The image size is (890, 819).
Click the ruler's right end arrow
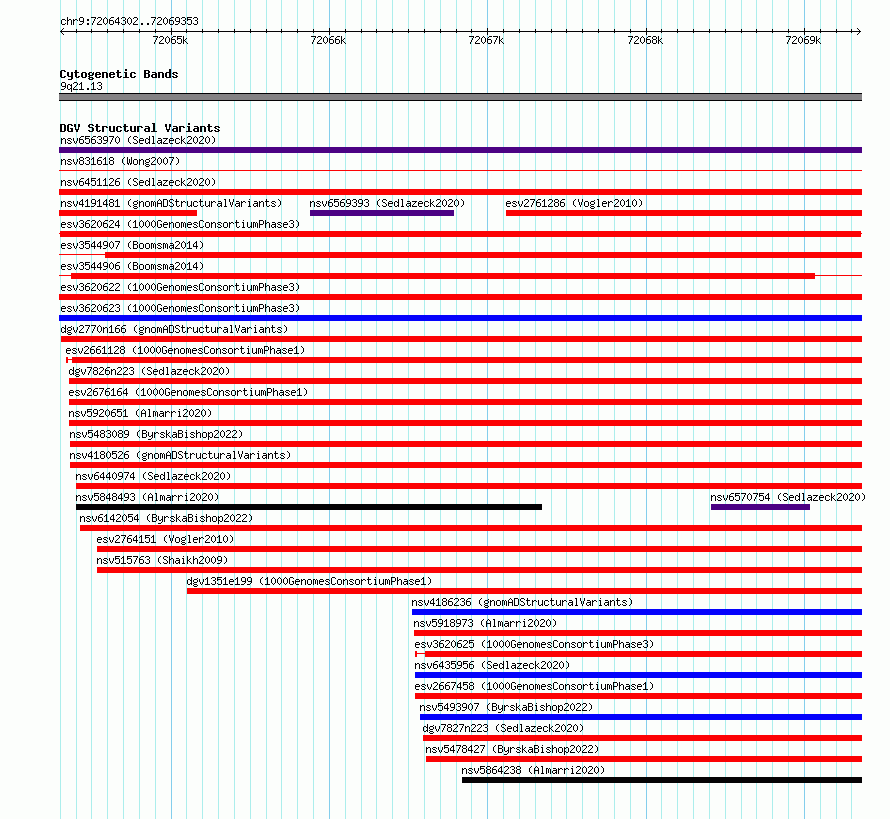(859, 32)
